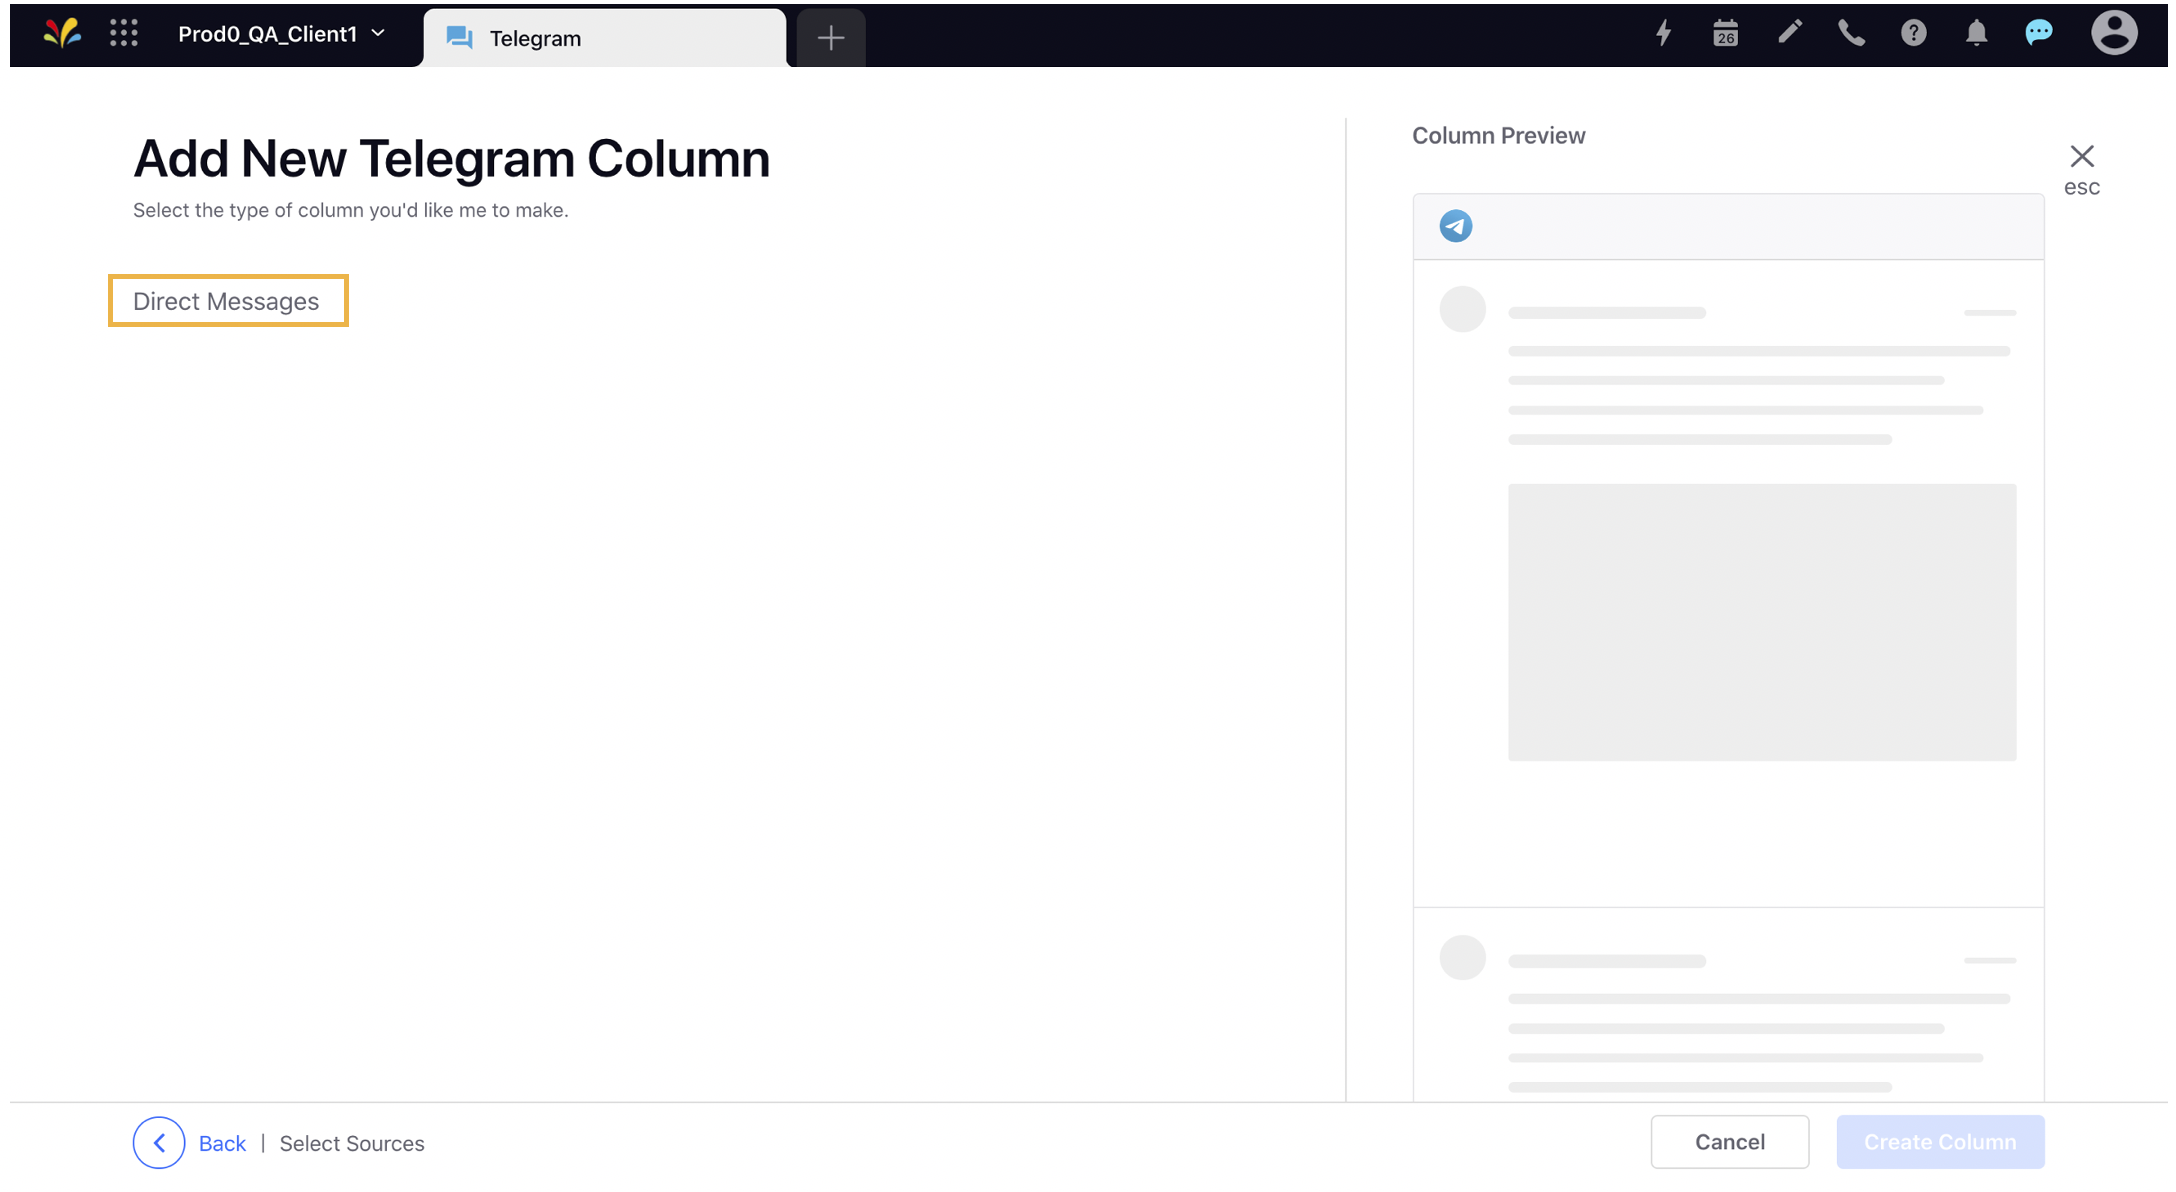Open the help question mark icon

1913,35
